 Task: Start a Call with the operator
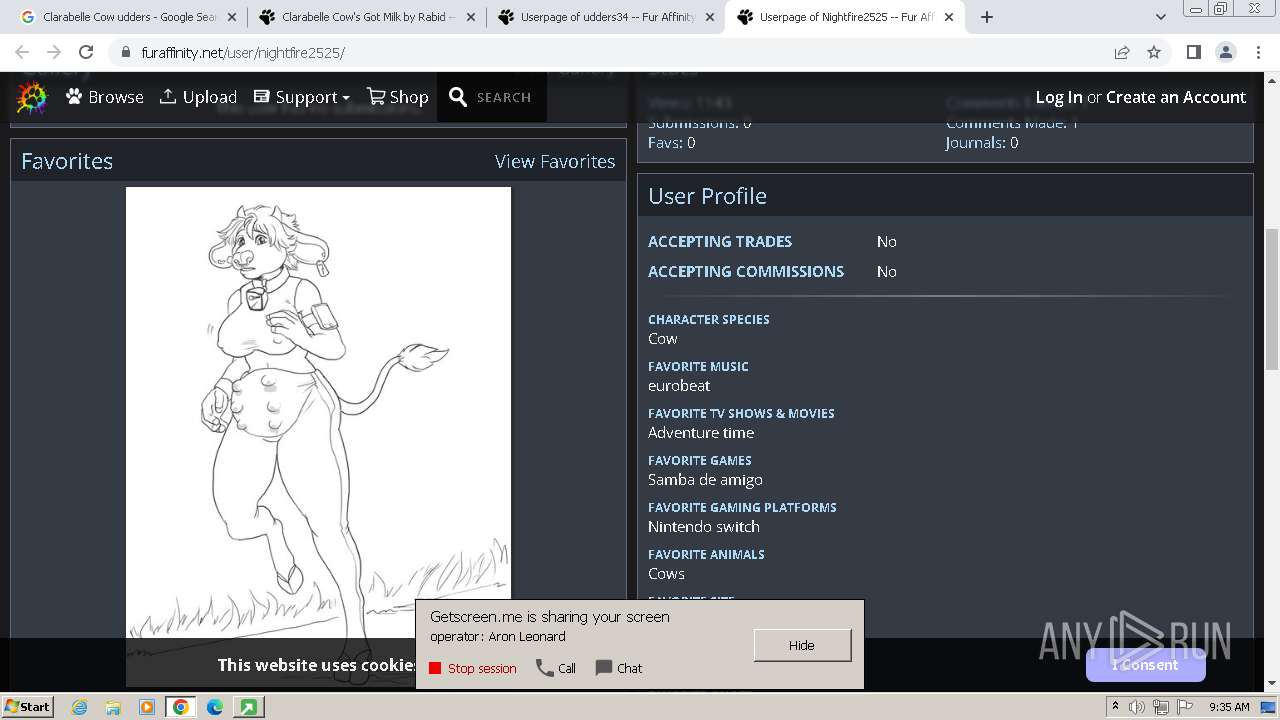point(556,668)
